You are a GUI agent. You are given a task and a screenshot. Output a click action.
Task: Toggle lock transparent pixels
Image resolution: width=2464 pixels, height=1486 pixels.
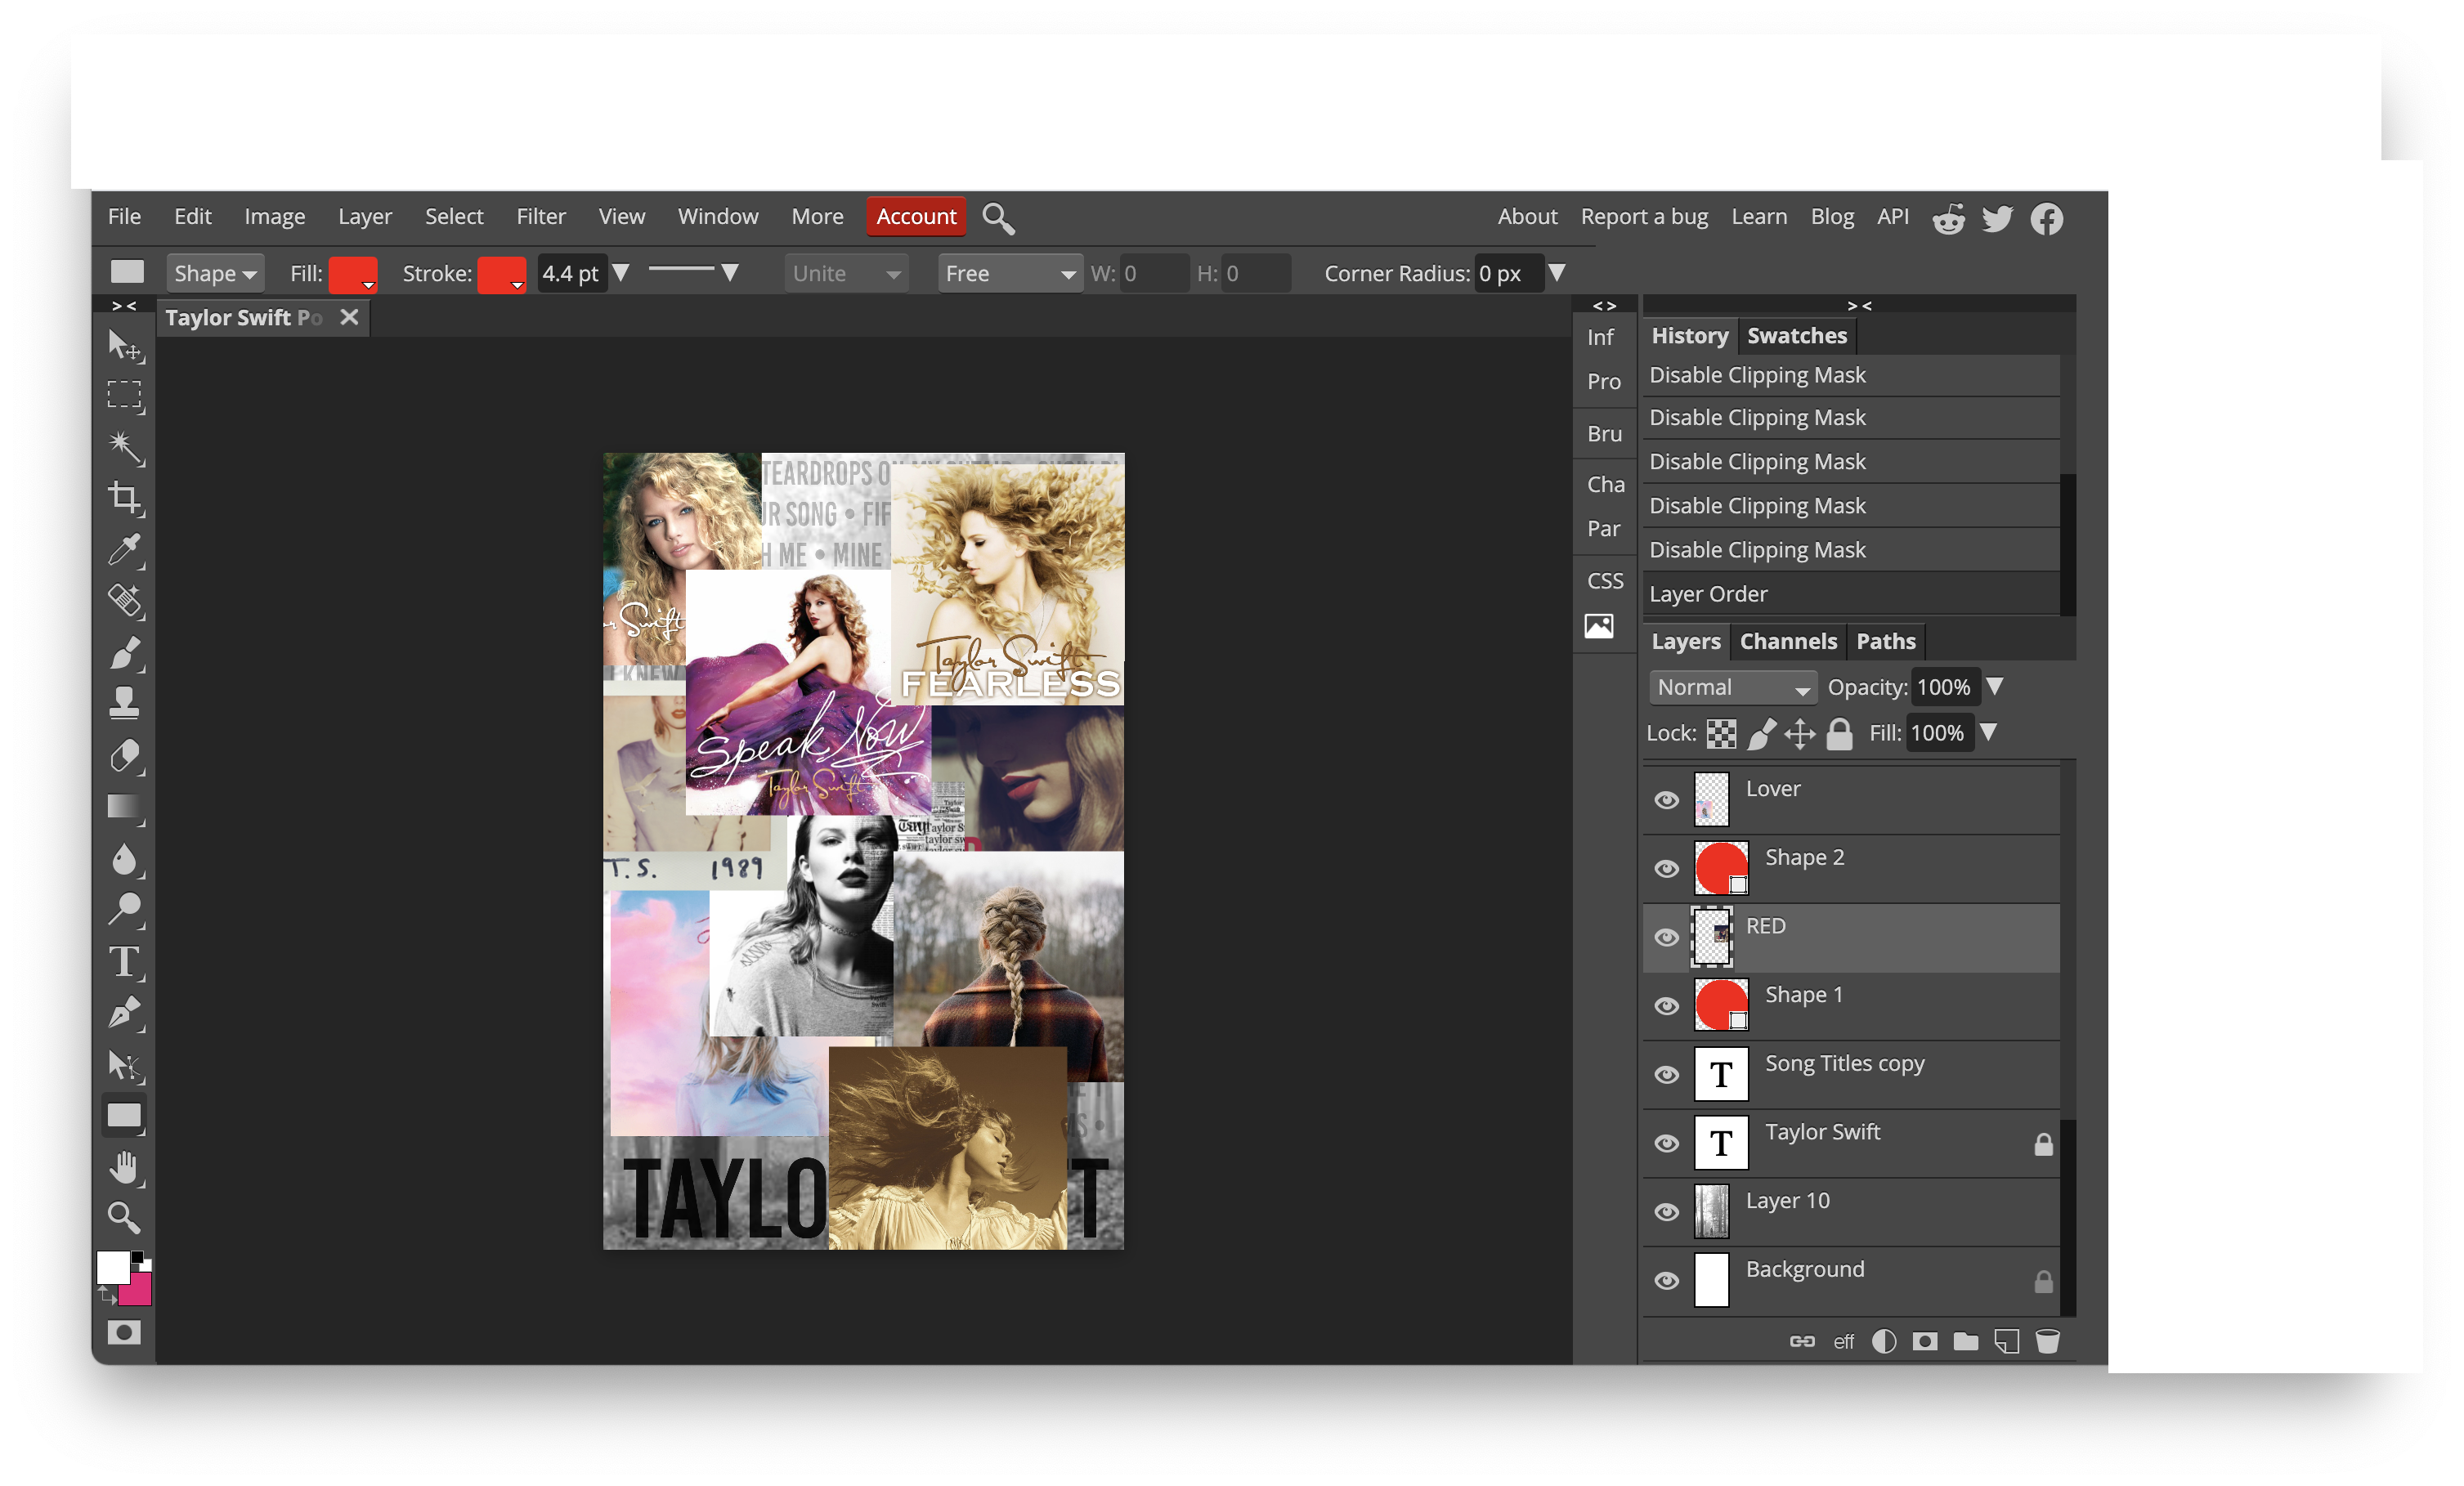pyautogui.click(x=1721, y=735)
